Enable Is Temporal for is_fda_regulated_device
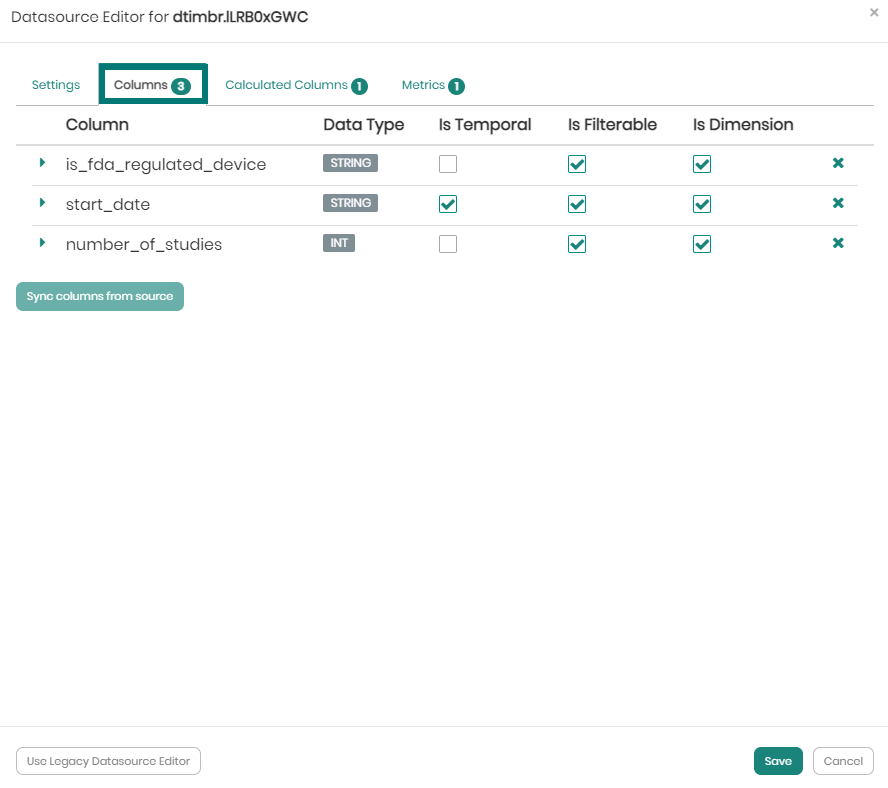Viewport: 888px width, 788px height. (448, 164)
